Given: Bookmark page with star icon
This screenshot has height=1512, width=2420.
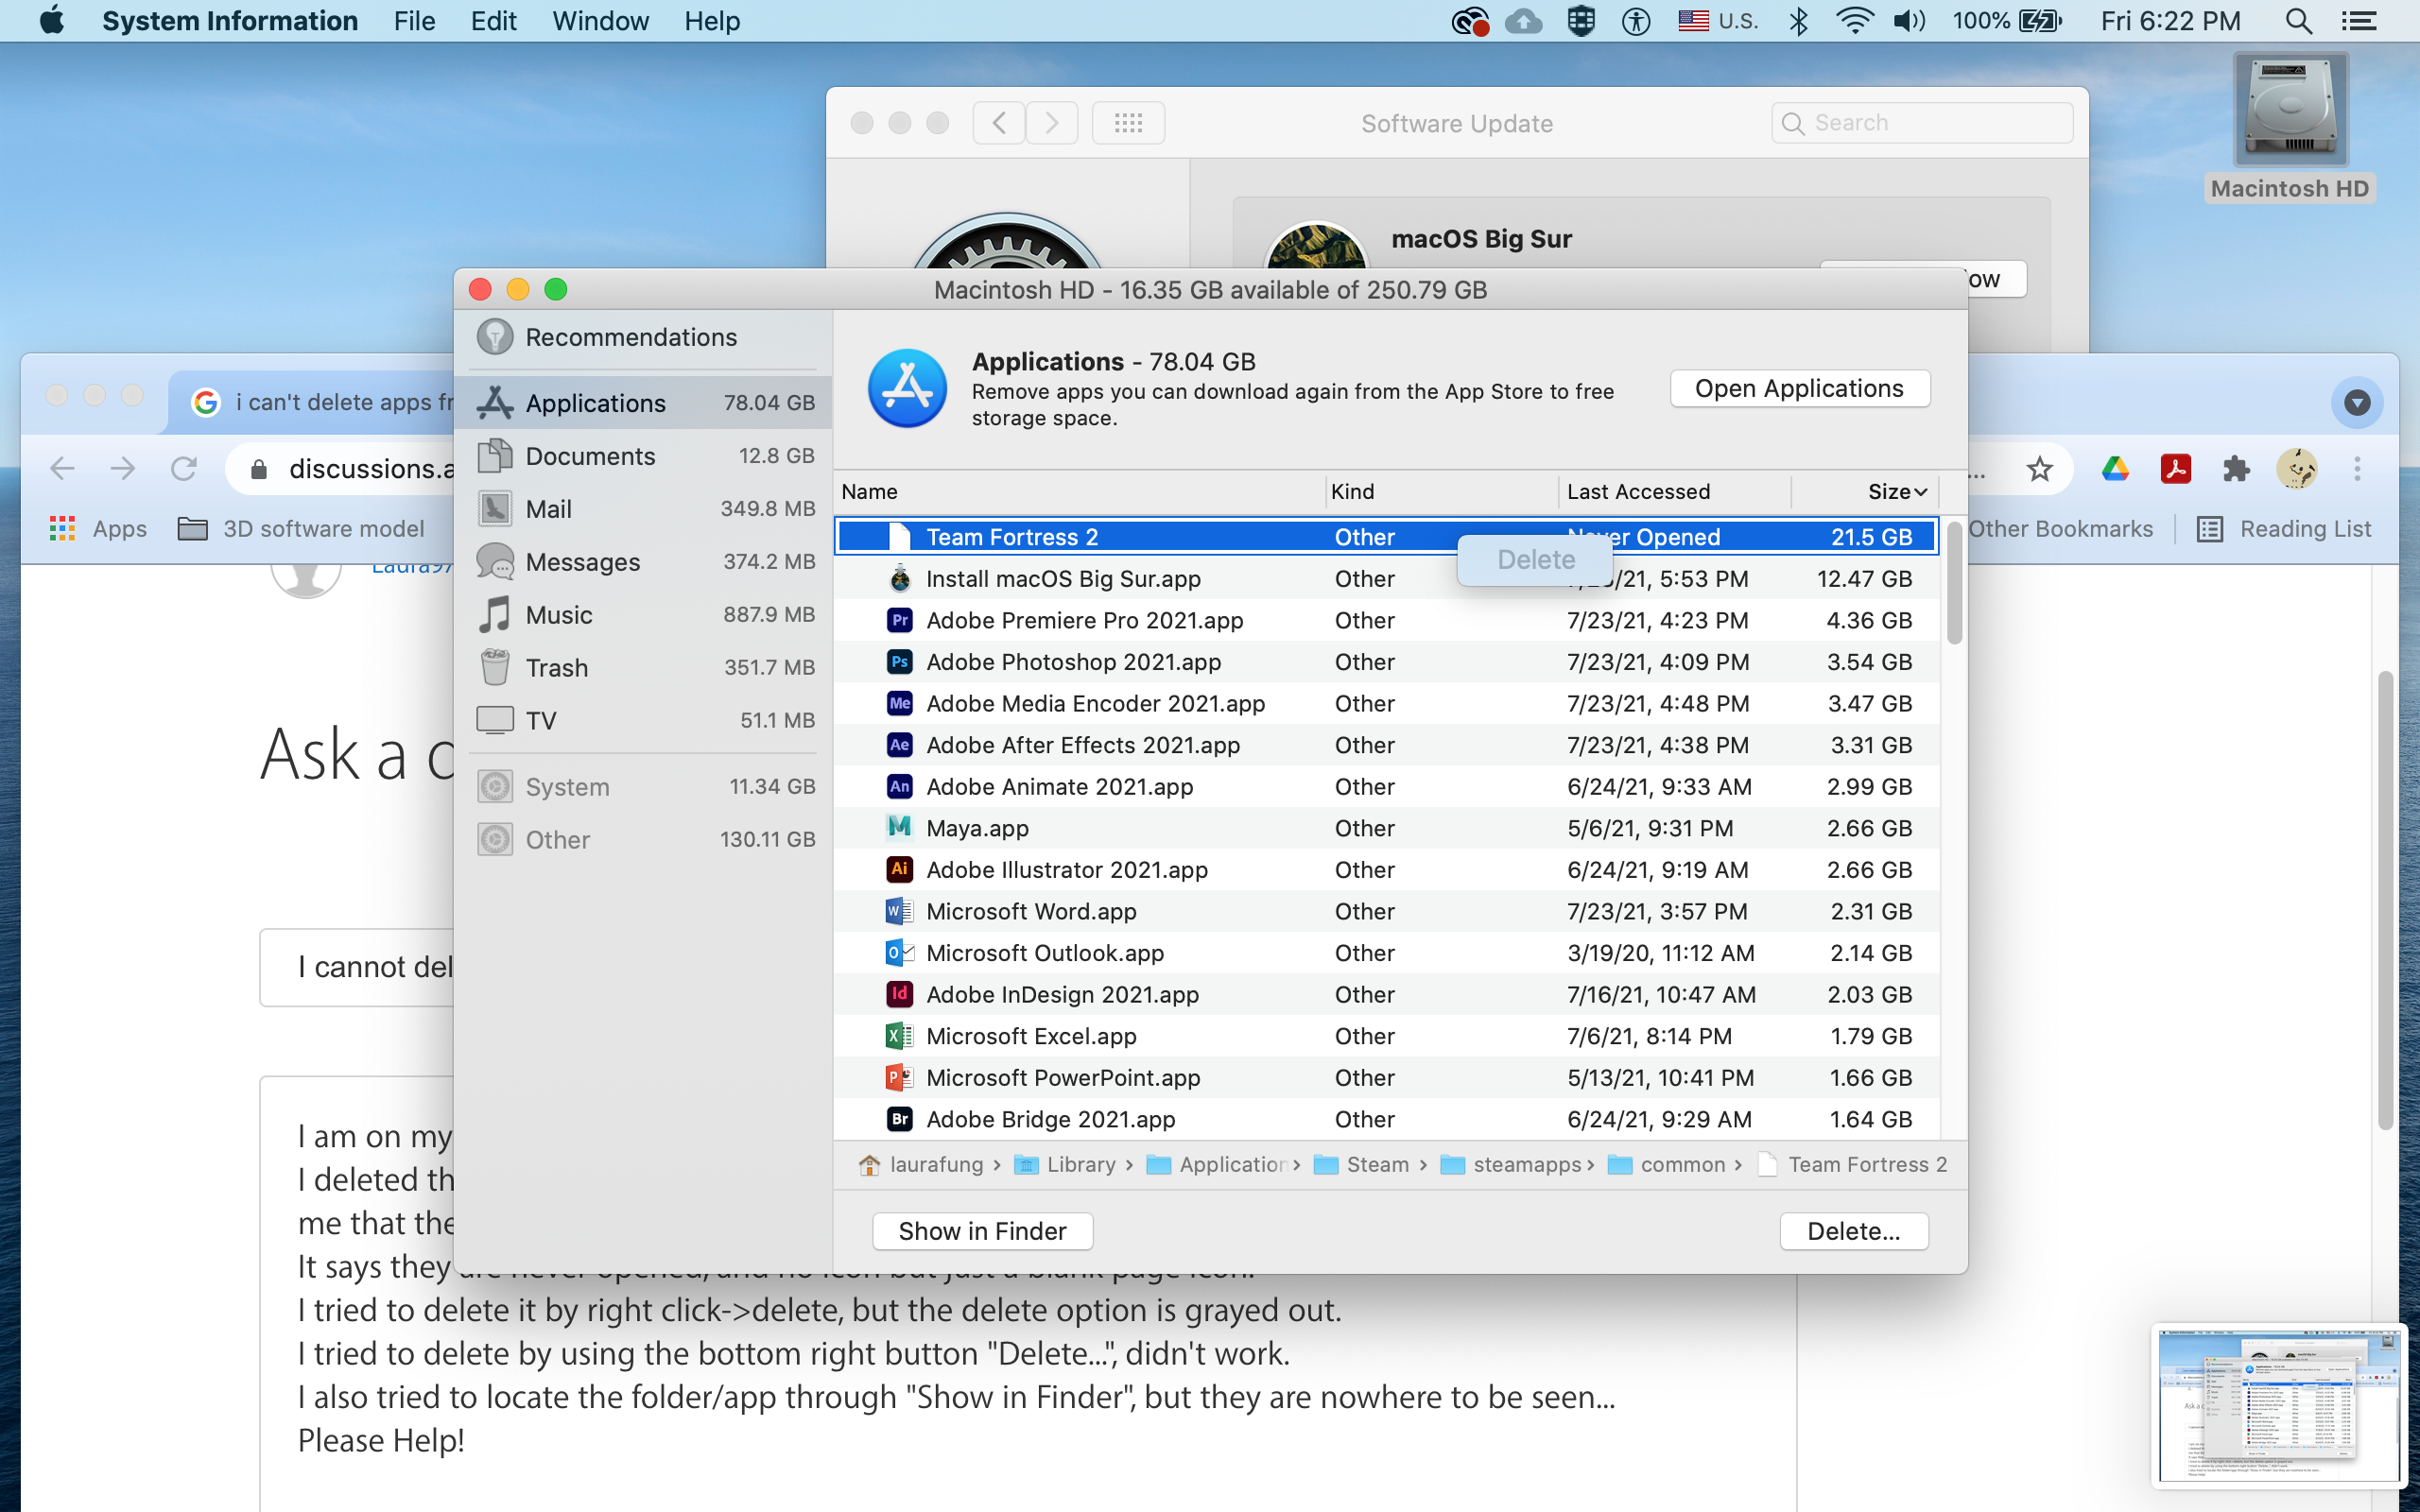Looking at the screenshot, I should pyautogui.click(x=2039, y=468).
